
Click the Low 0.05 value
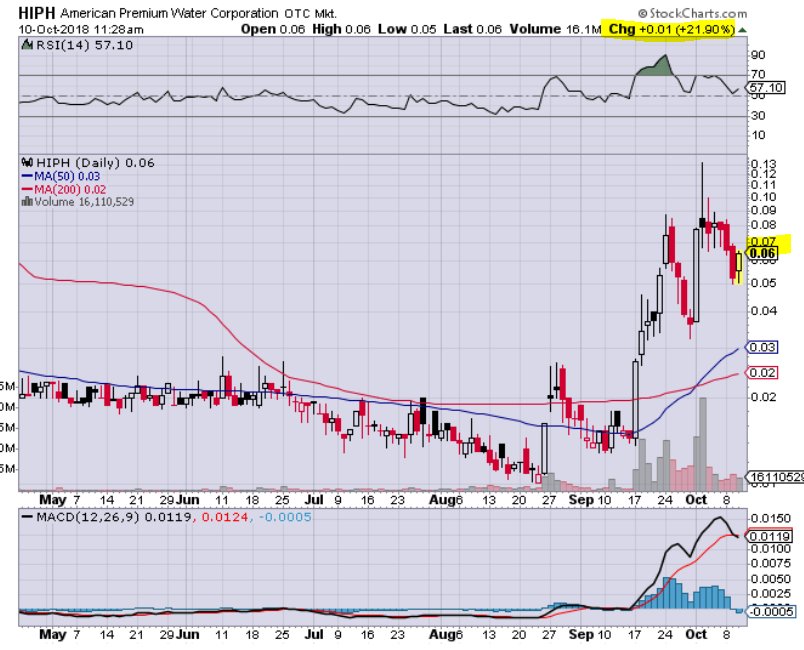click(x=407, y=29)
